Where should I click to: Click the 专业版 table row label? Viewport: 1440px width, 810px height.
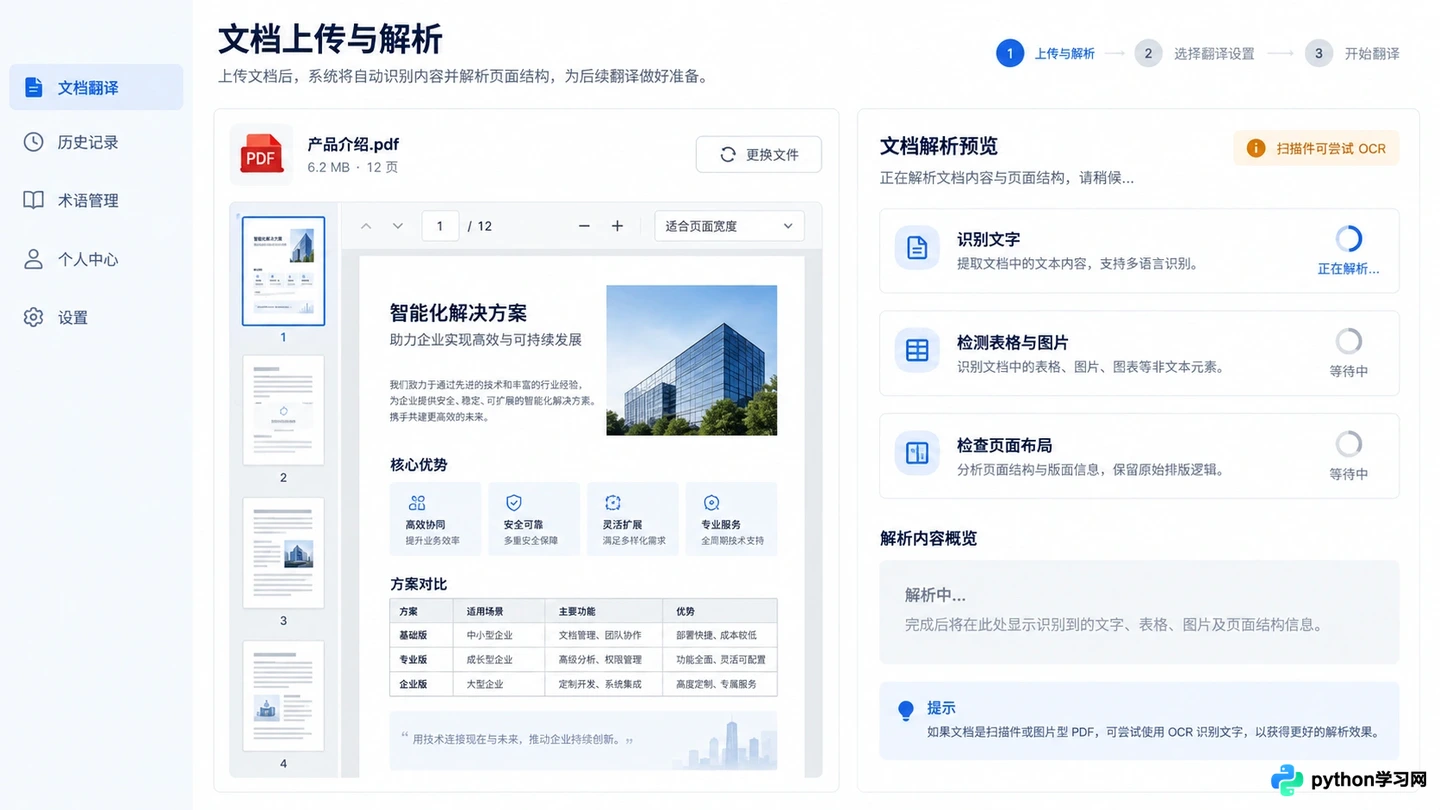(x=413, y=659)
